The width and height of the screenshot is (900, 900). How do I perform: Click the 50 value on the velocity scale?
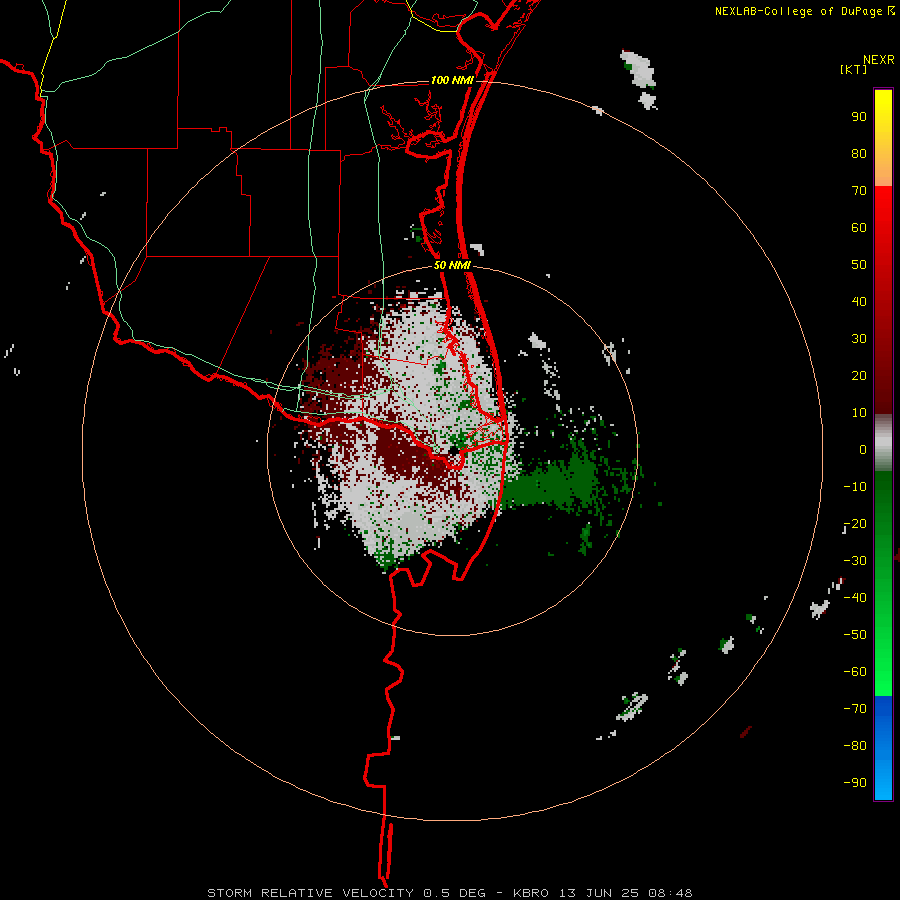coord(859,265)
